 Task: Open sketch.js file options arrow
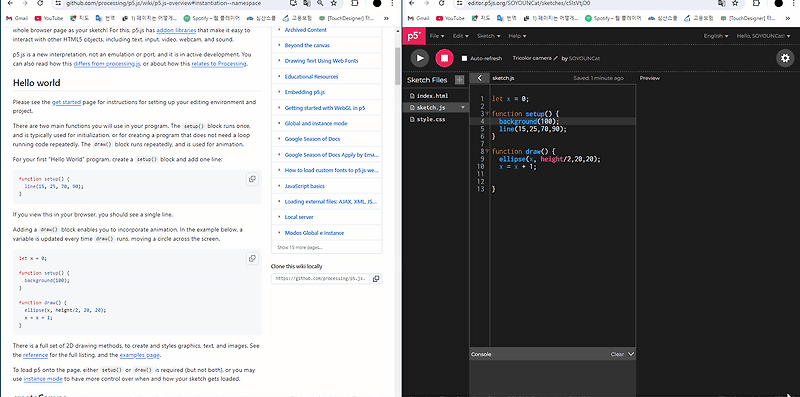pyautogui.click(x=463, y=108)
